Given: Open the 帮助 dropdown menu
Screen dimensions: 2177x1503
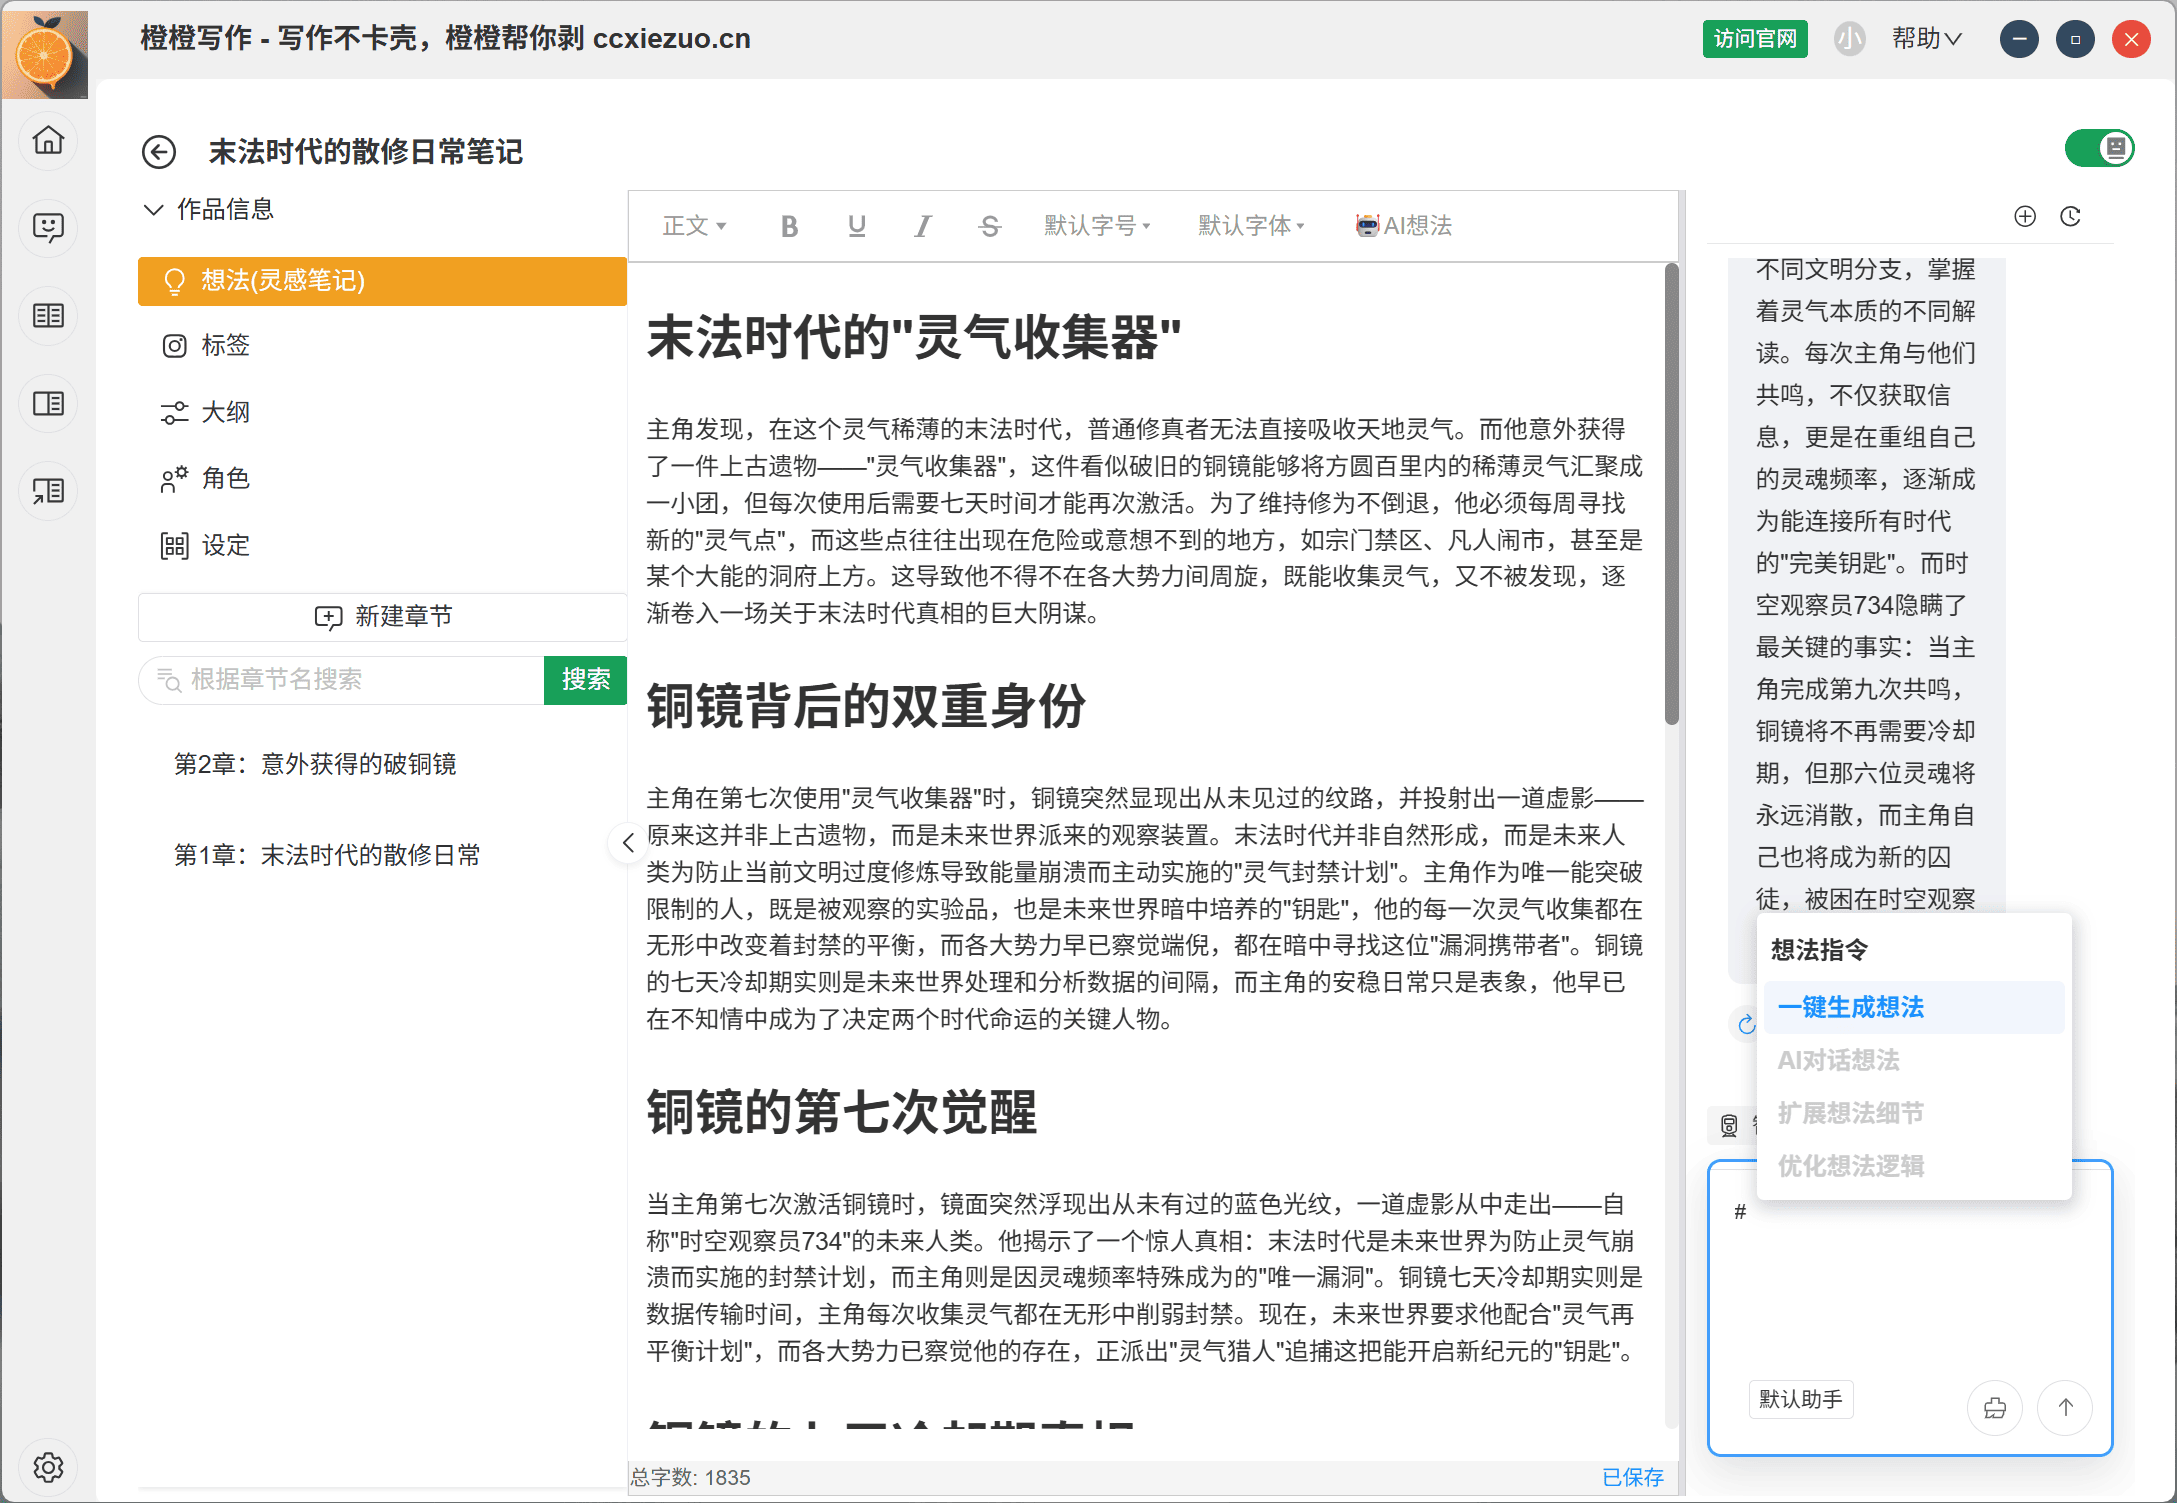Looking at the screenshot, I should [x=1926, y=39].
